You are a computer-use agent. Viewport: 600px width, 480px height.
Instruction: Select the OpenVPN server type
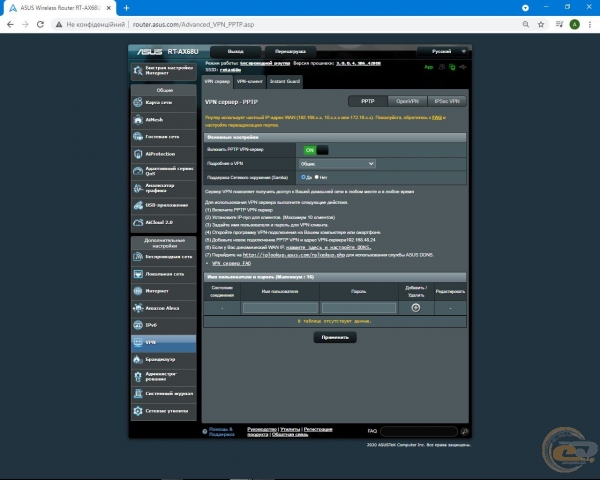pos(407,101)
